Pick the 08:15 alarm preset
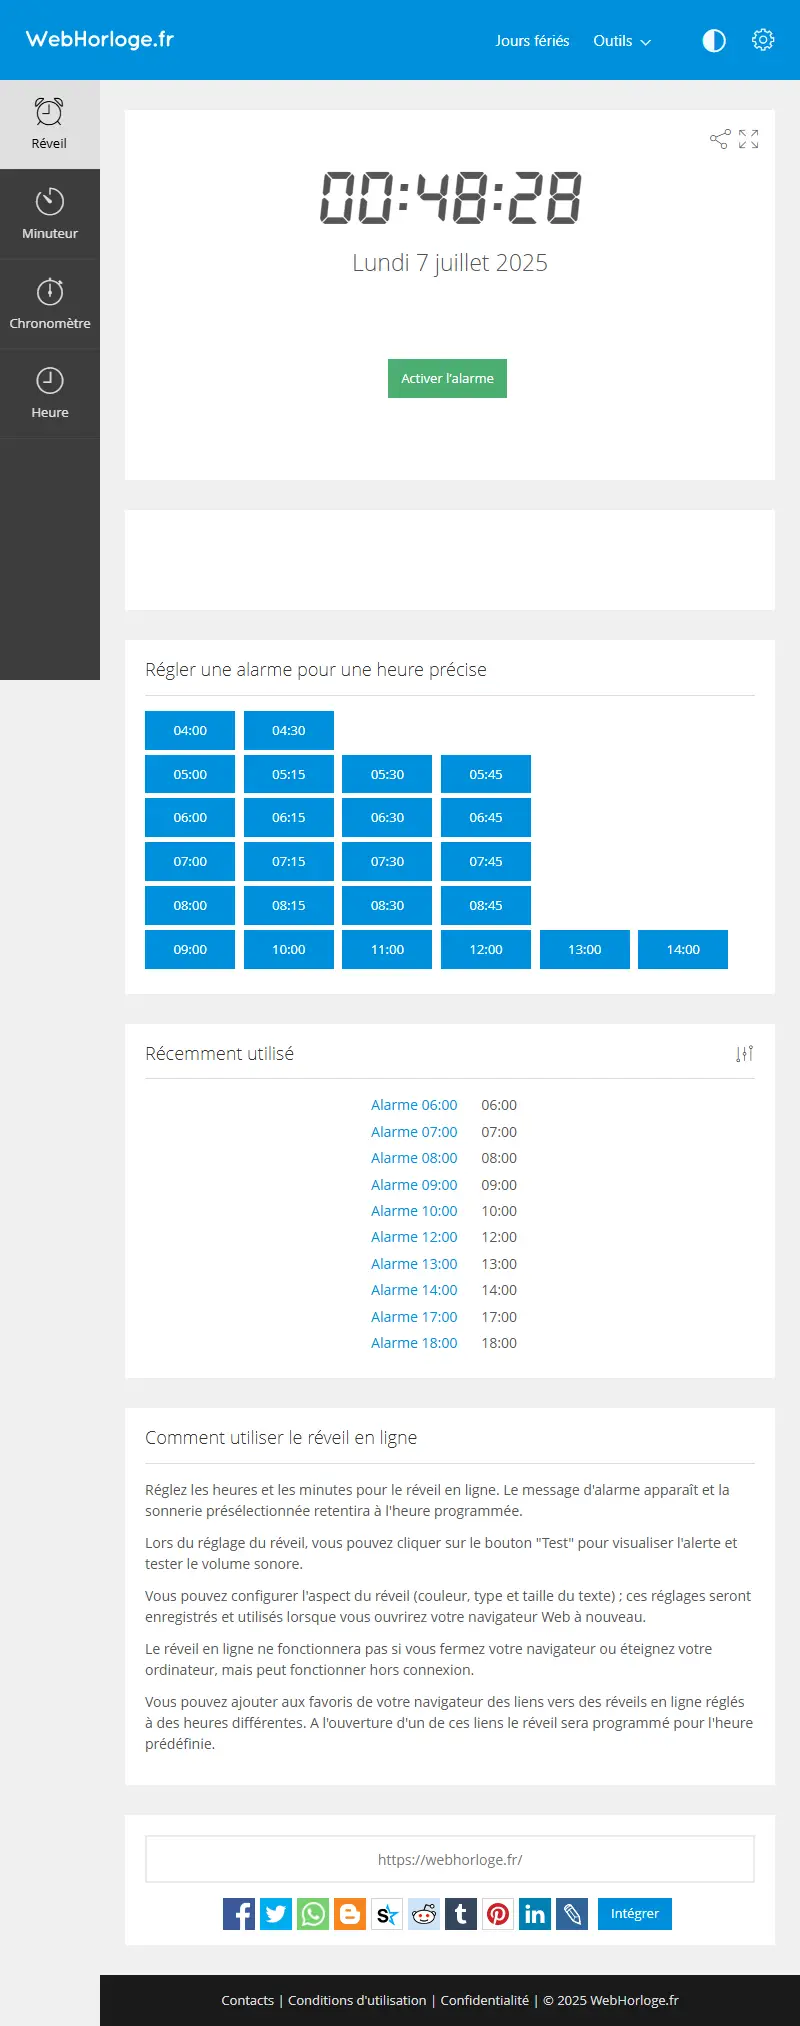The height and width of the screenshot is (2026, 800). pos(289,905)
